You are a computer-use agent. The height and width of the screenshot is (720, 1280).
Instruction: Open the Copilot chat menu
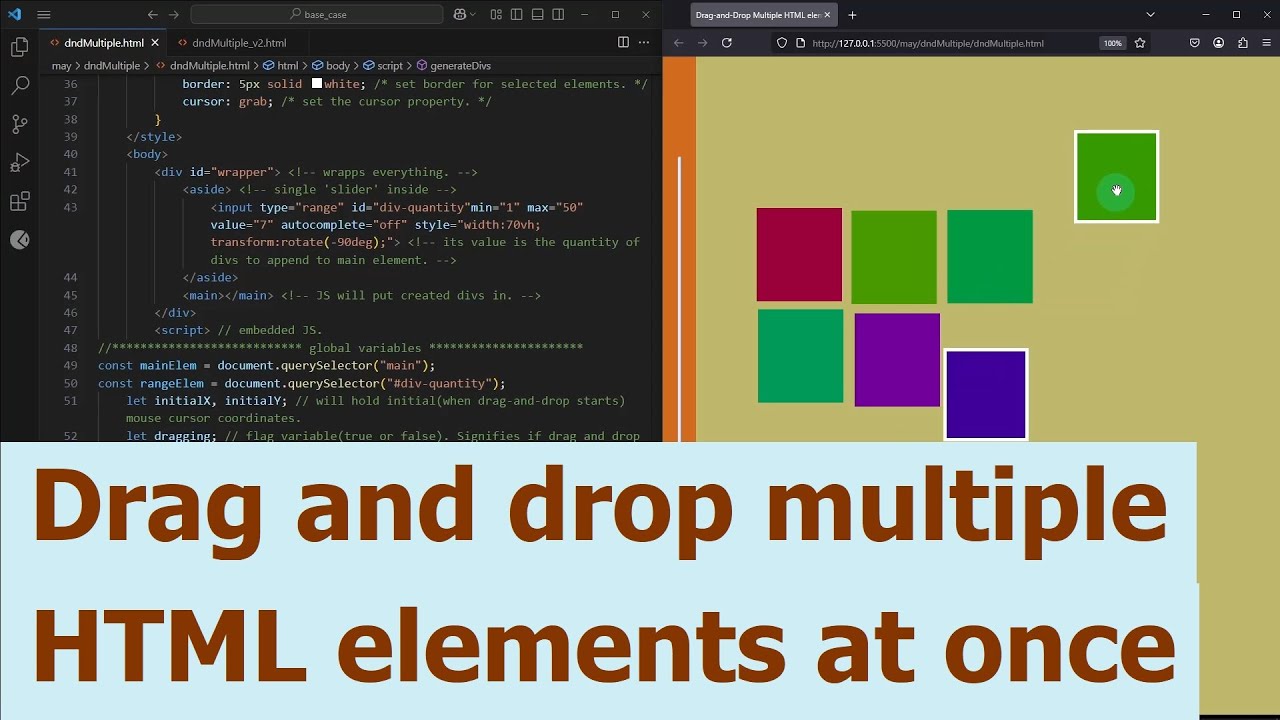(x=463, y=15)
